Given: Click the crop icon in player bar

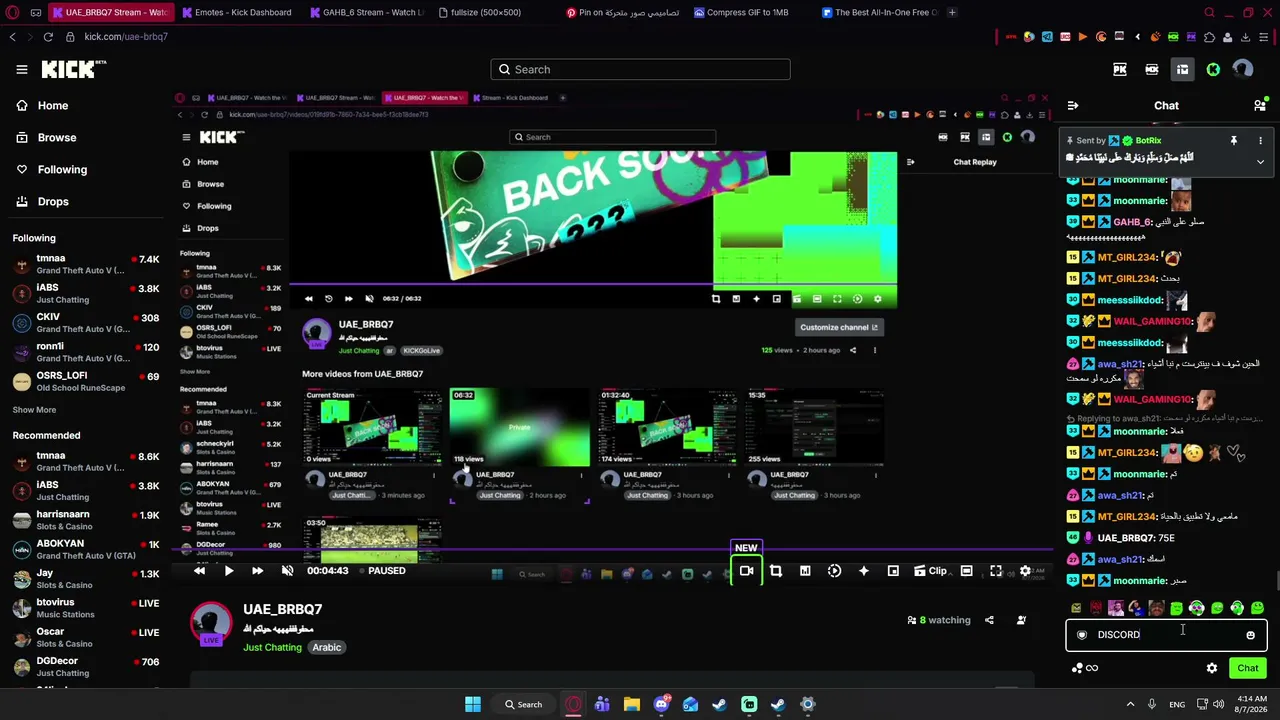Looking at the screenshot, I should pos(775,571).
